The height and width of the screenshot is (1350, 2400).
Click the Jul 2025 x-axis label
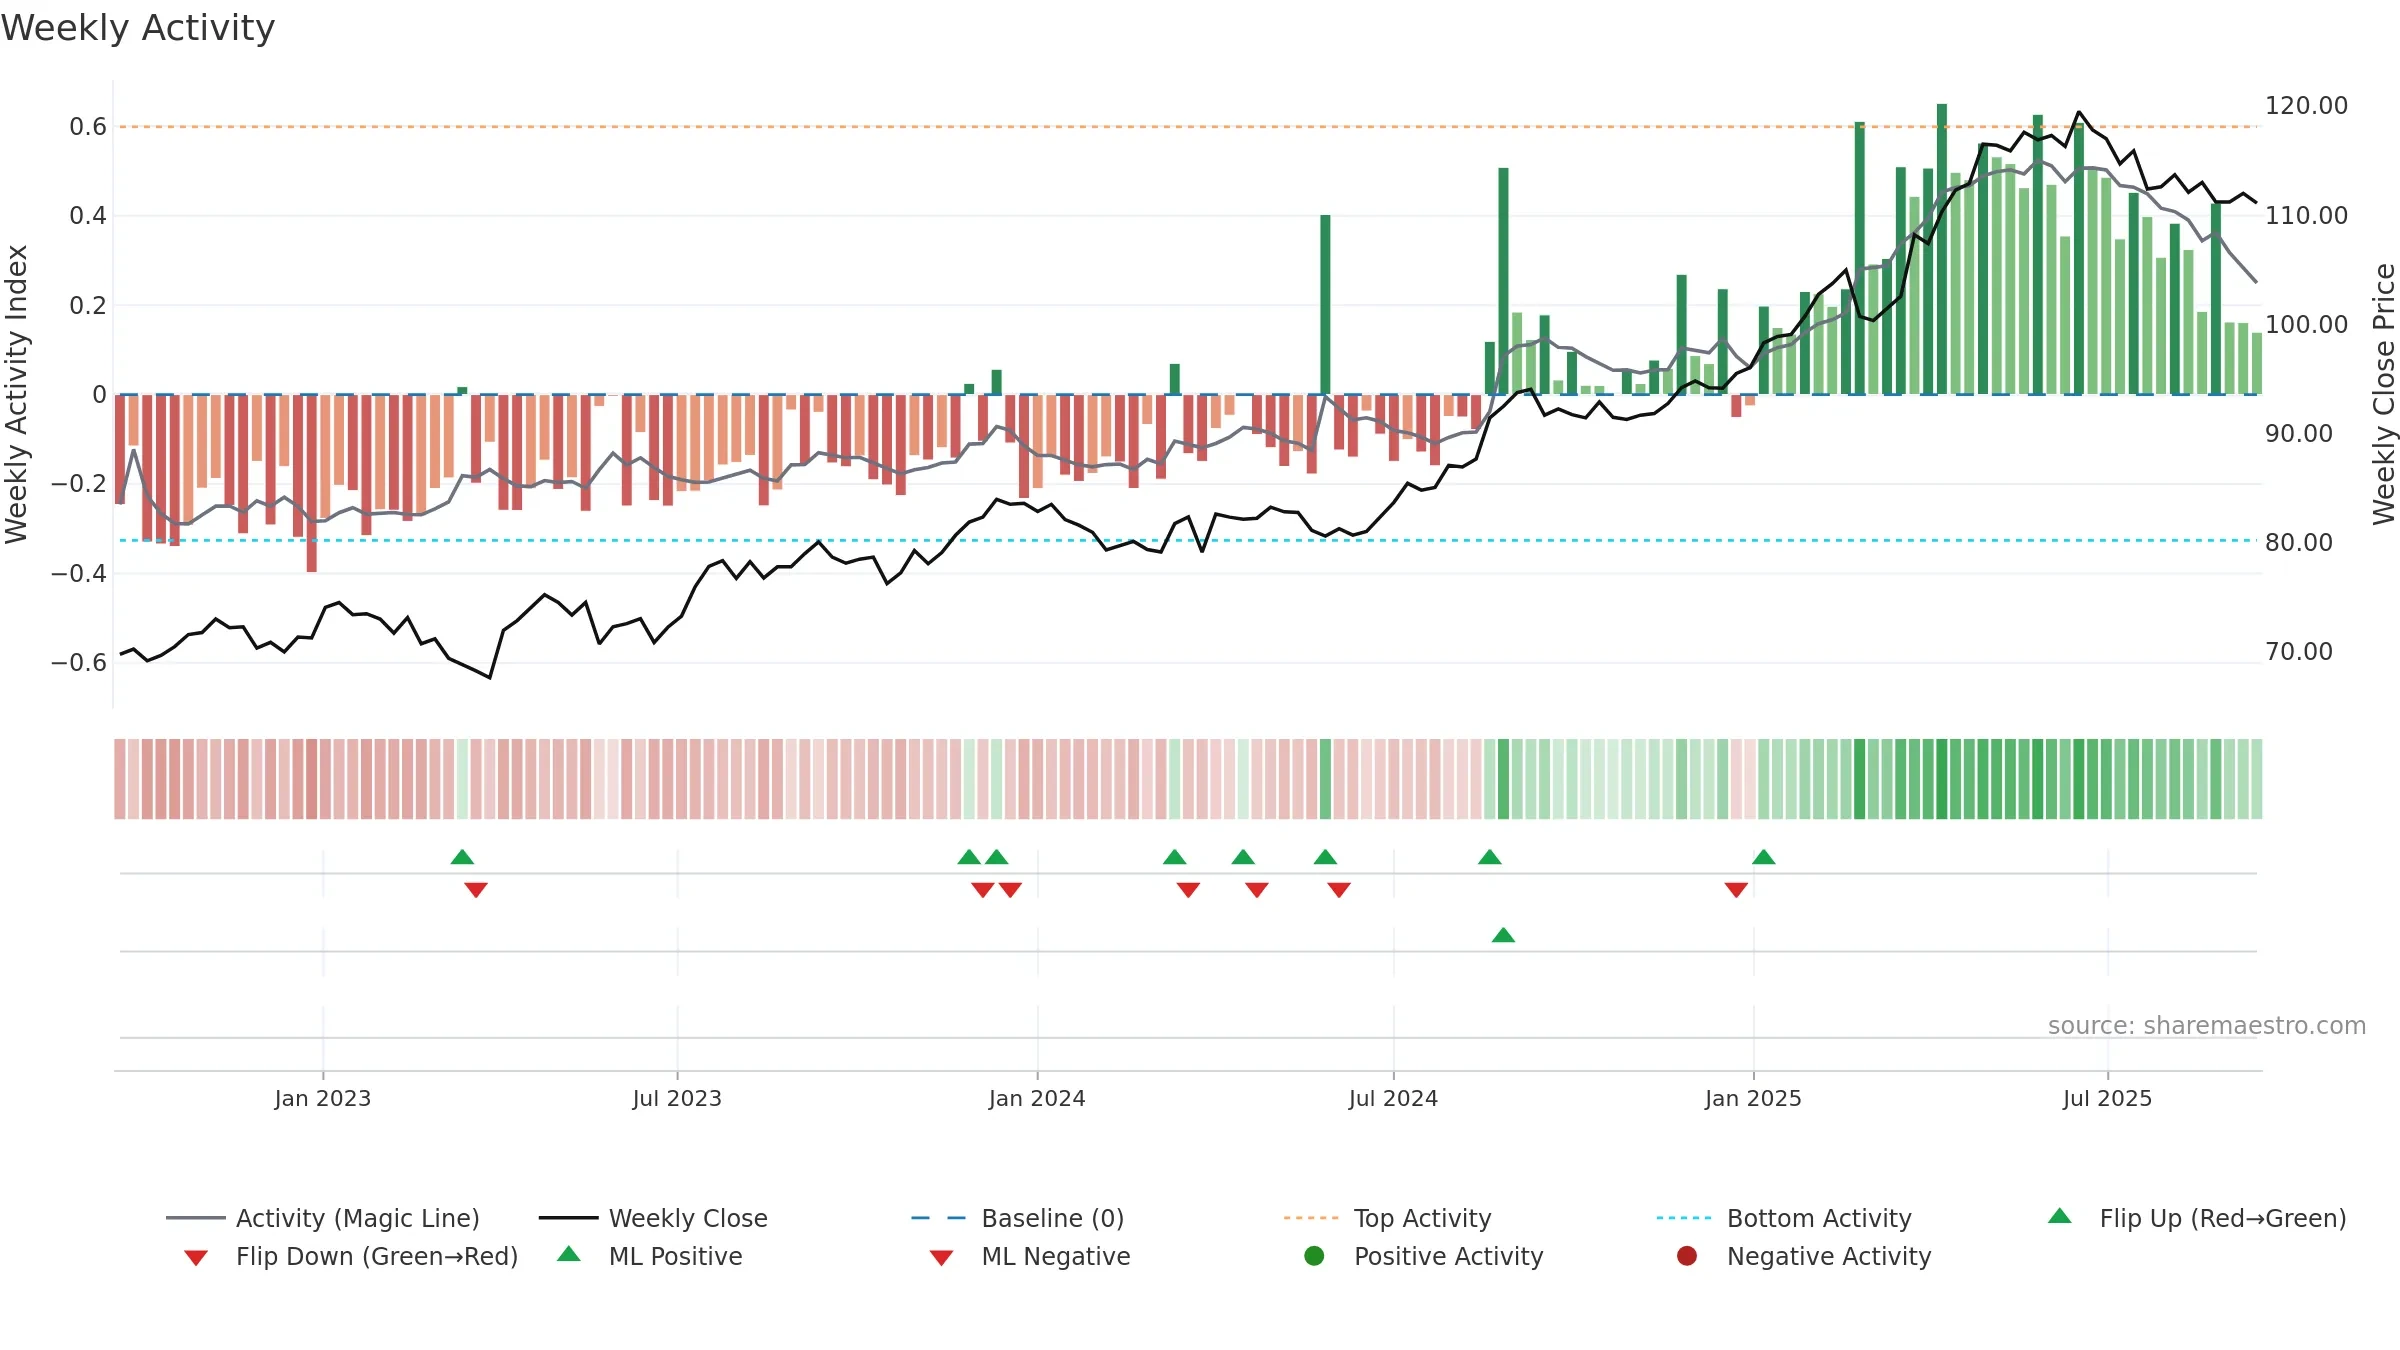tap(2107, 1099)
